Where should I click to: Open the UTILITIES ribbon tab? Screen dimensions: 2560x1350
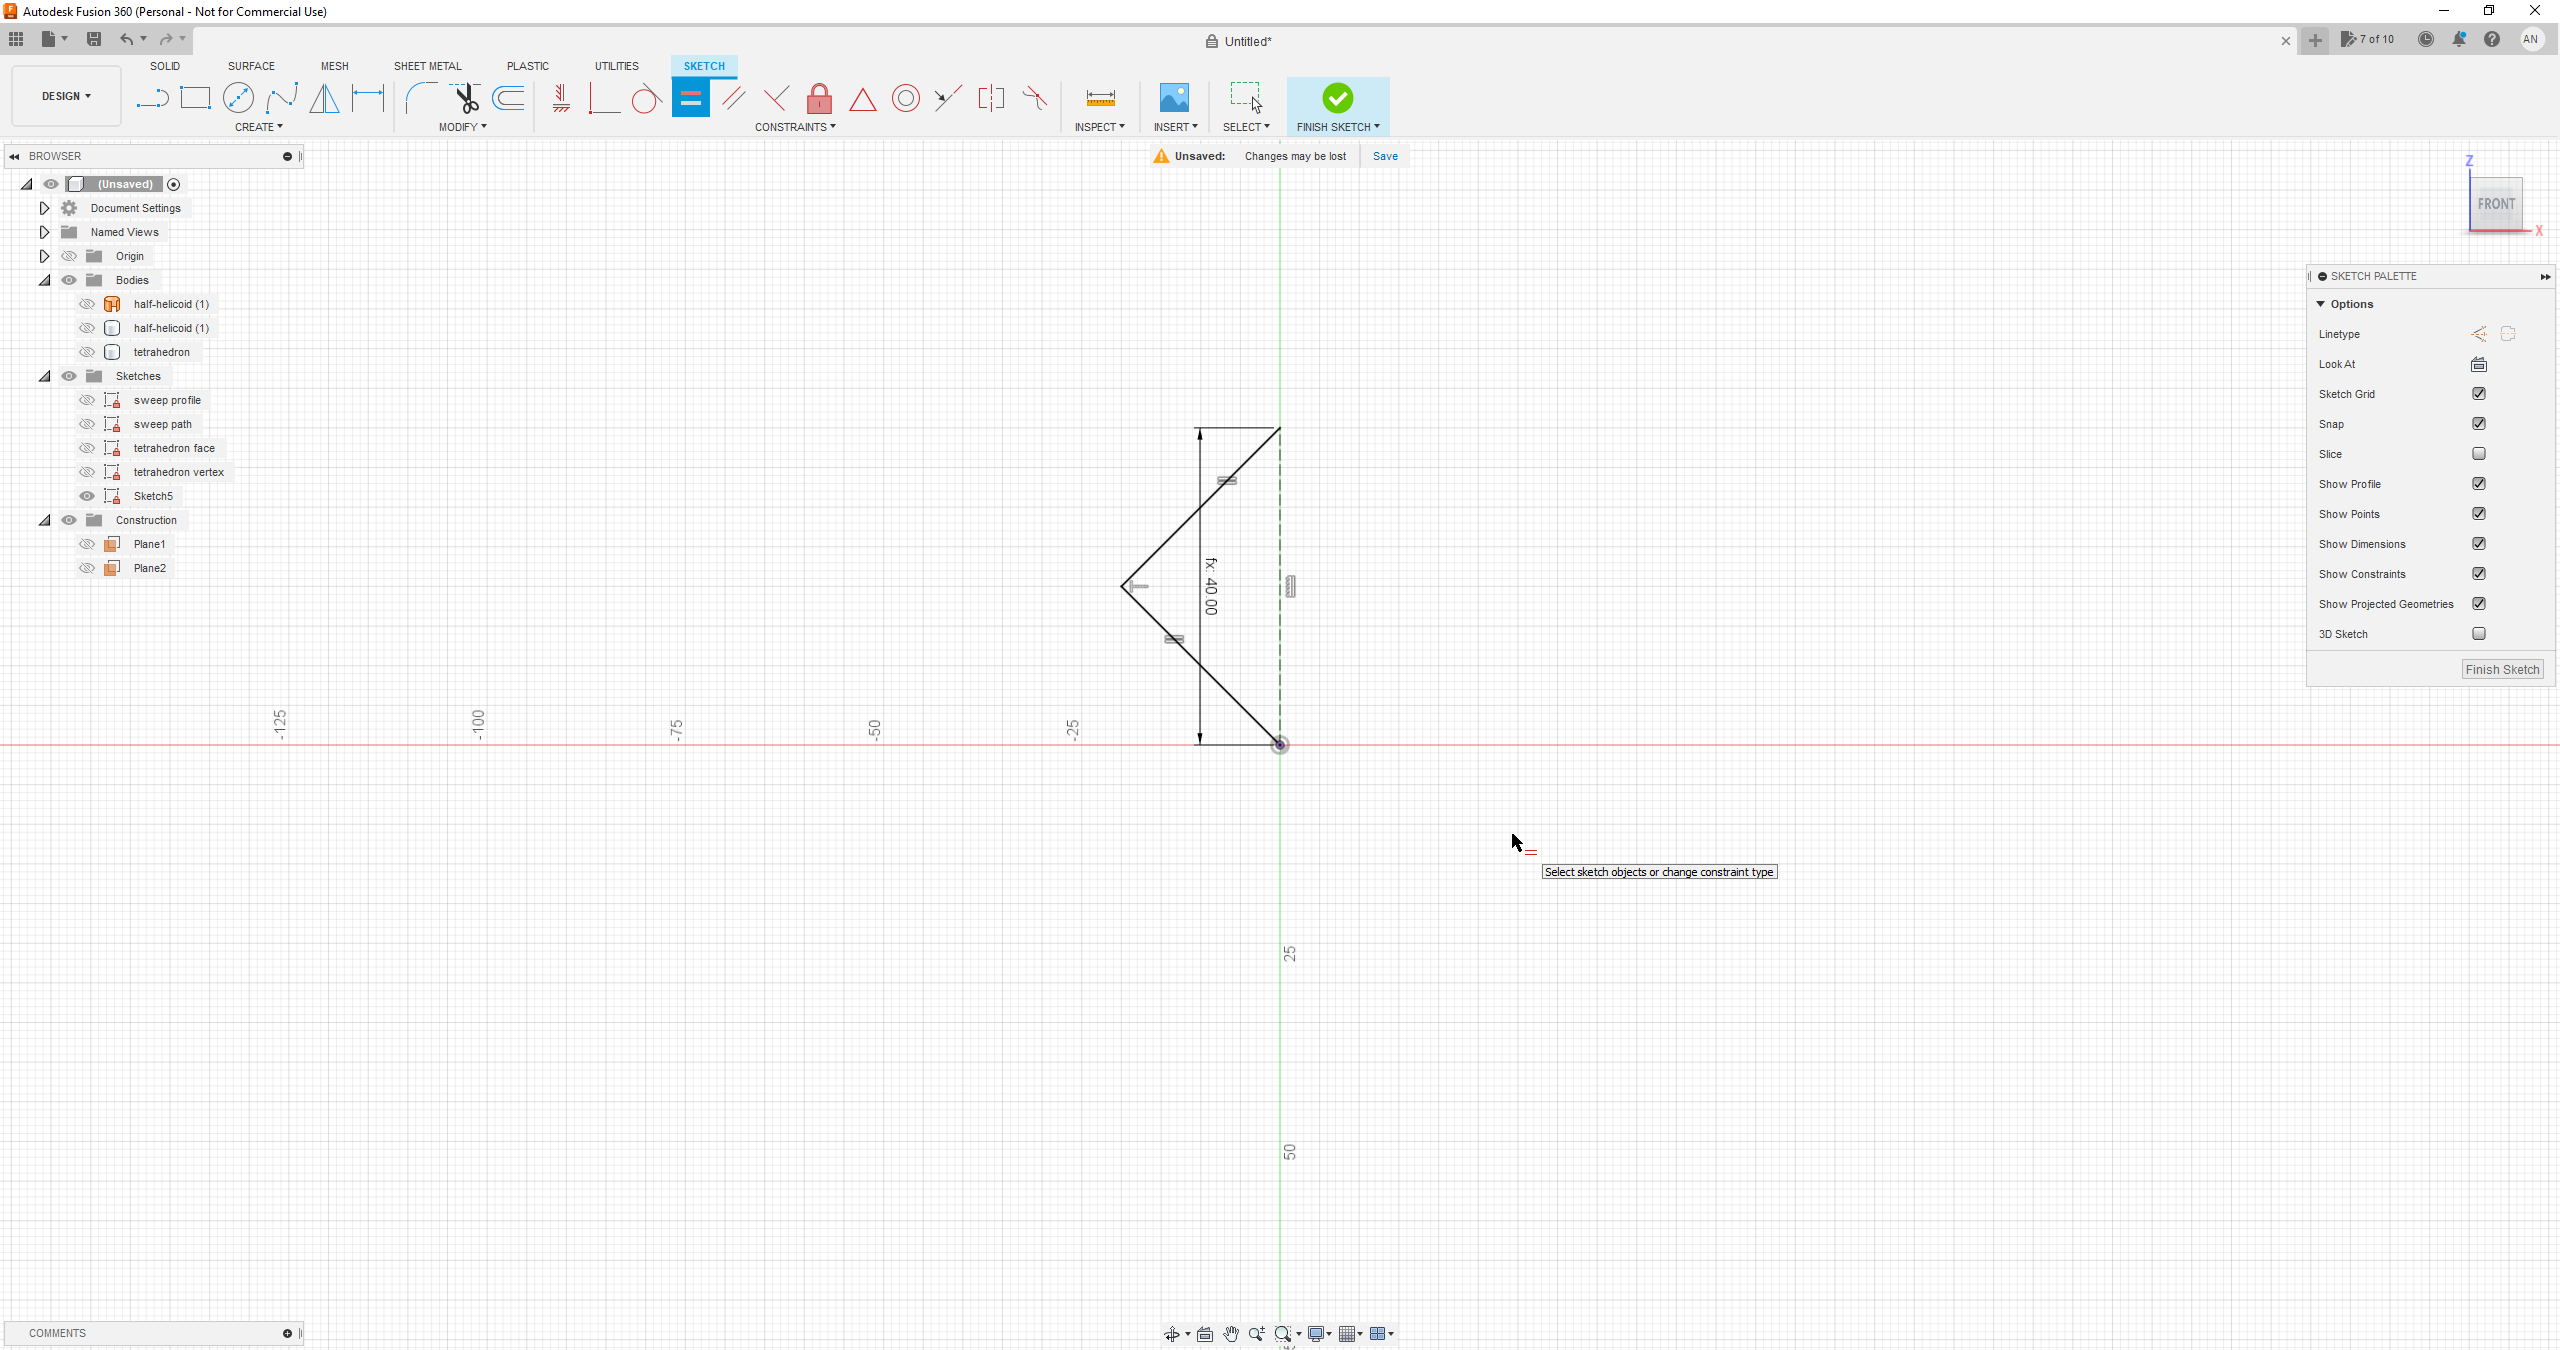point(616,66)
